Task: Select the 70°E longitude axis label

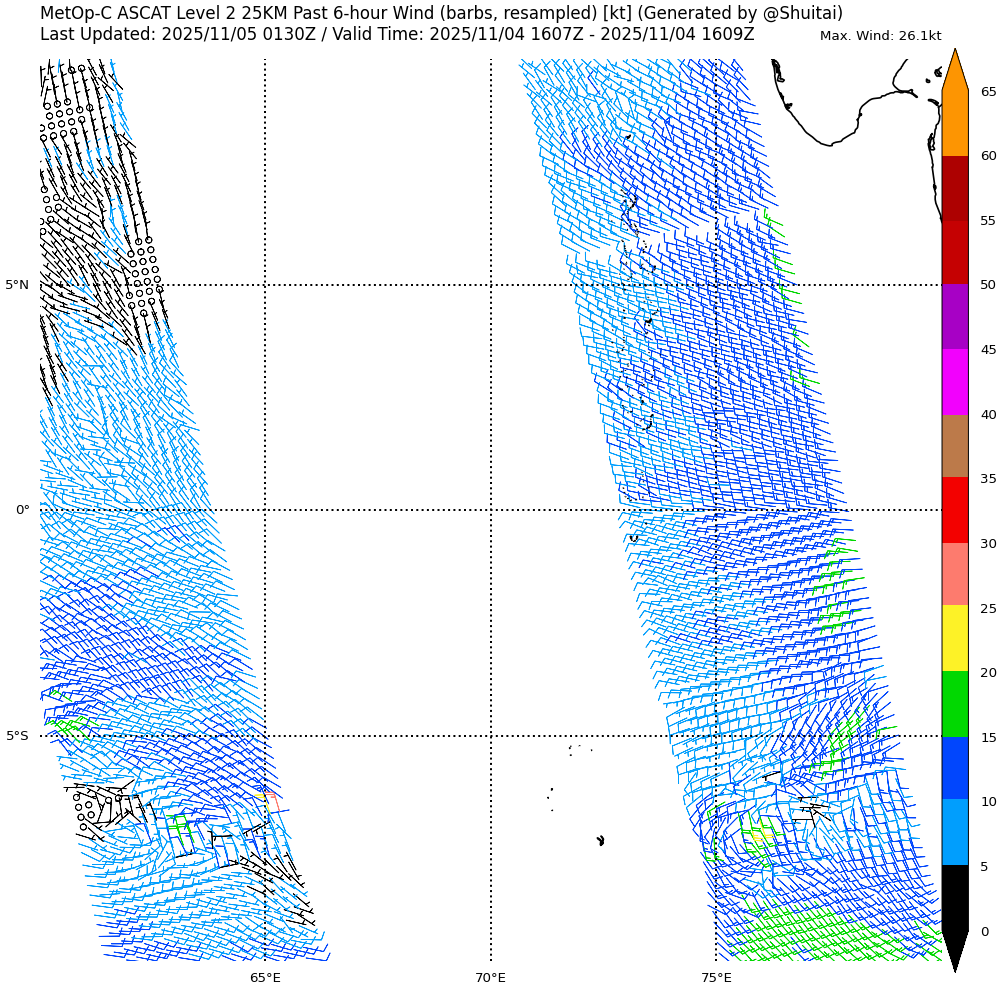Action: click(490, 977)
